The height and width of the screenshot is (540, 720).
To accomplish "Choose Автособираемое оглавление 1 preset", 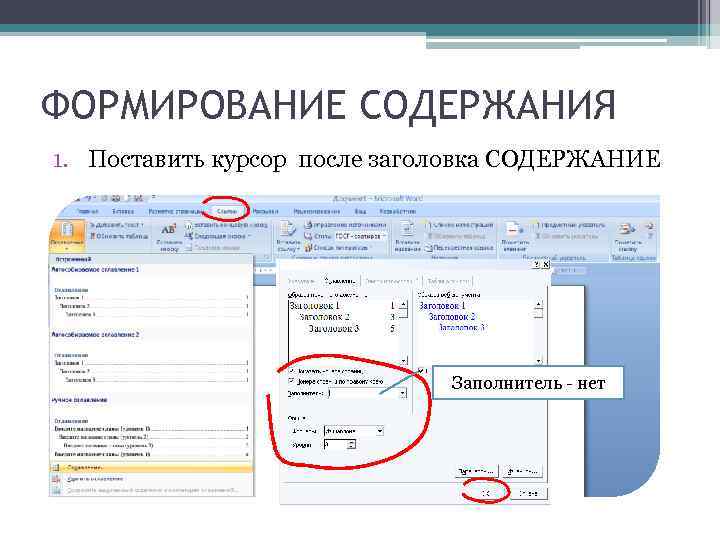I will pyautogui.click(x=151, y=294).
